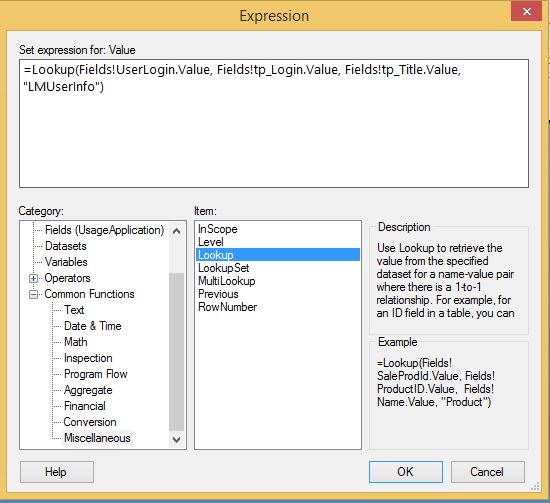Image resolution: width=550 pixels, height=503 pixels.
Task: Choose the Text functions subcategory
Action: pos(74,310)
